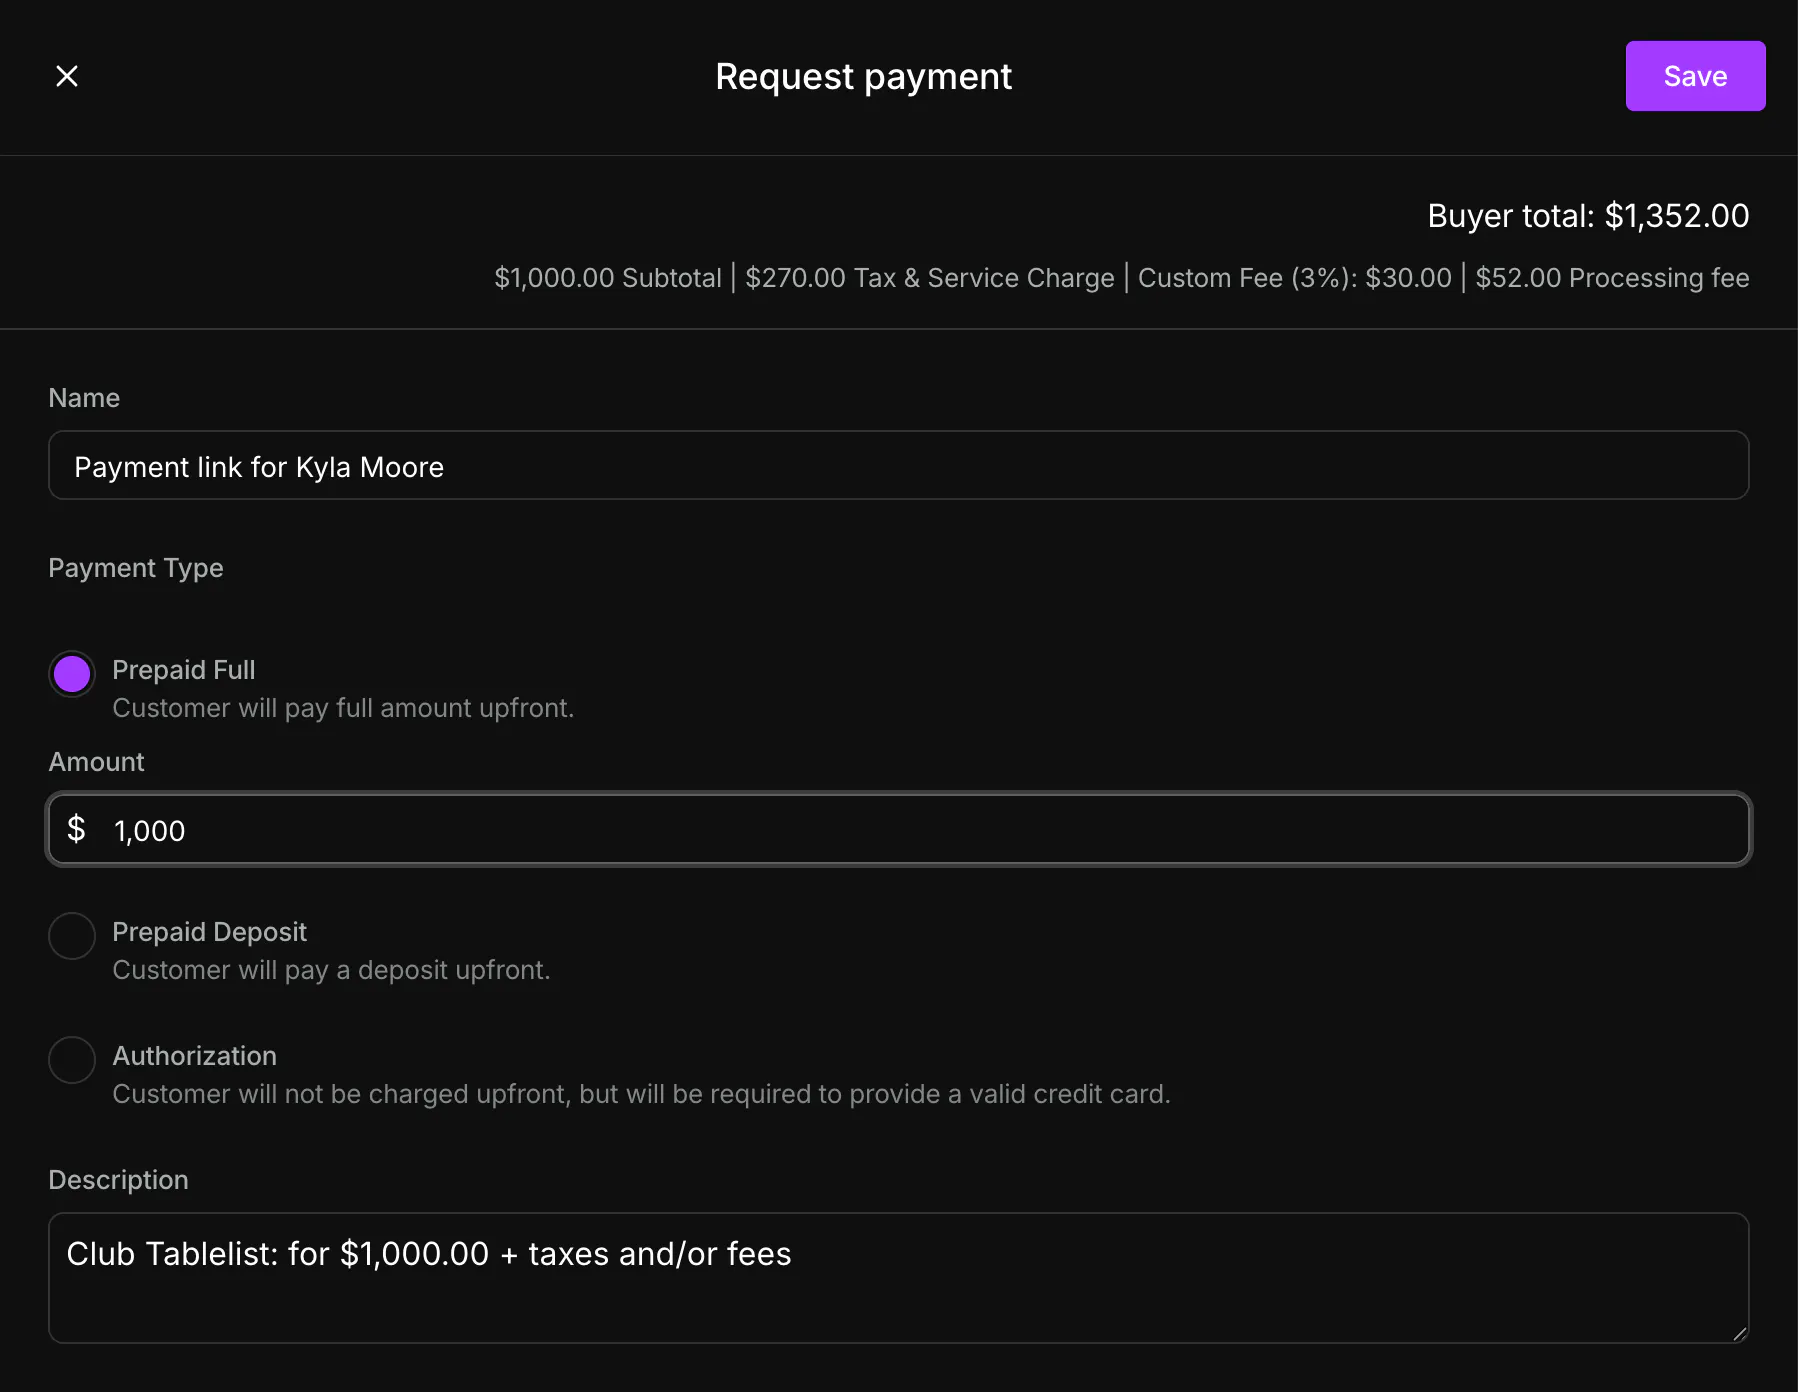
Task: Grab the description textarea resize handle
Action: pos(1739,1333)
